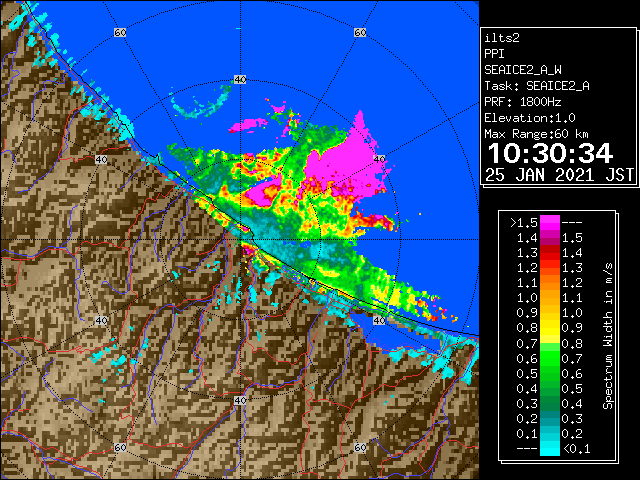The image size is (640, 480).
Task: Click the 'ilts2' radar name text
Action: tap(502, 38)
